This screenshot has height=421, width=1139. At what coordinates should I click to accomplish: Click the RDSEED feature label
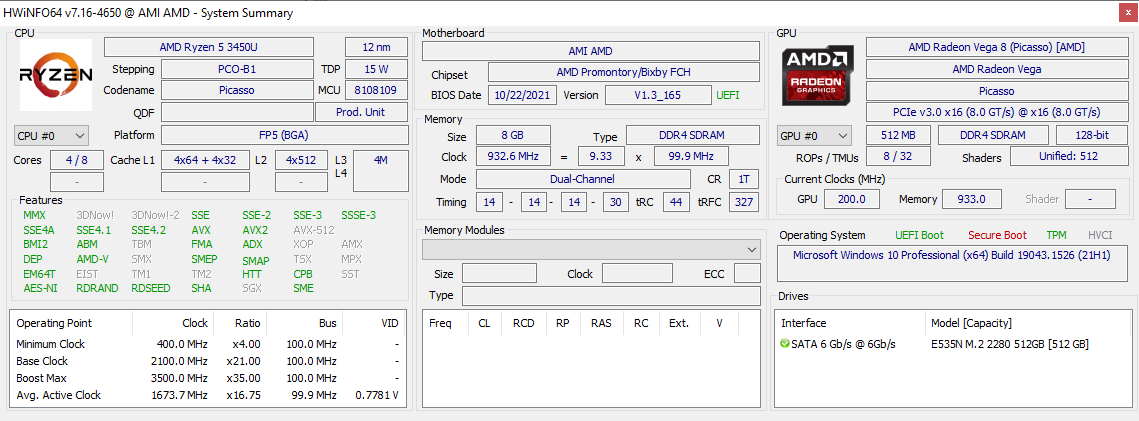click(x=150, y=288)
